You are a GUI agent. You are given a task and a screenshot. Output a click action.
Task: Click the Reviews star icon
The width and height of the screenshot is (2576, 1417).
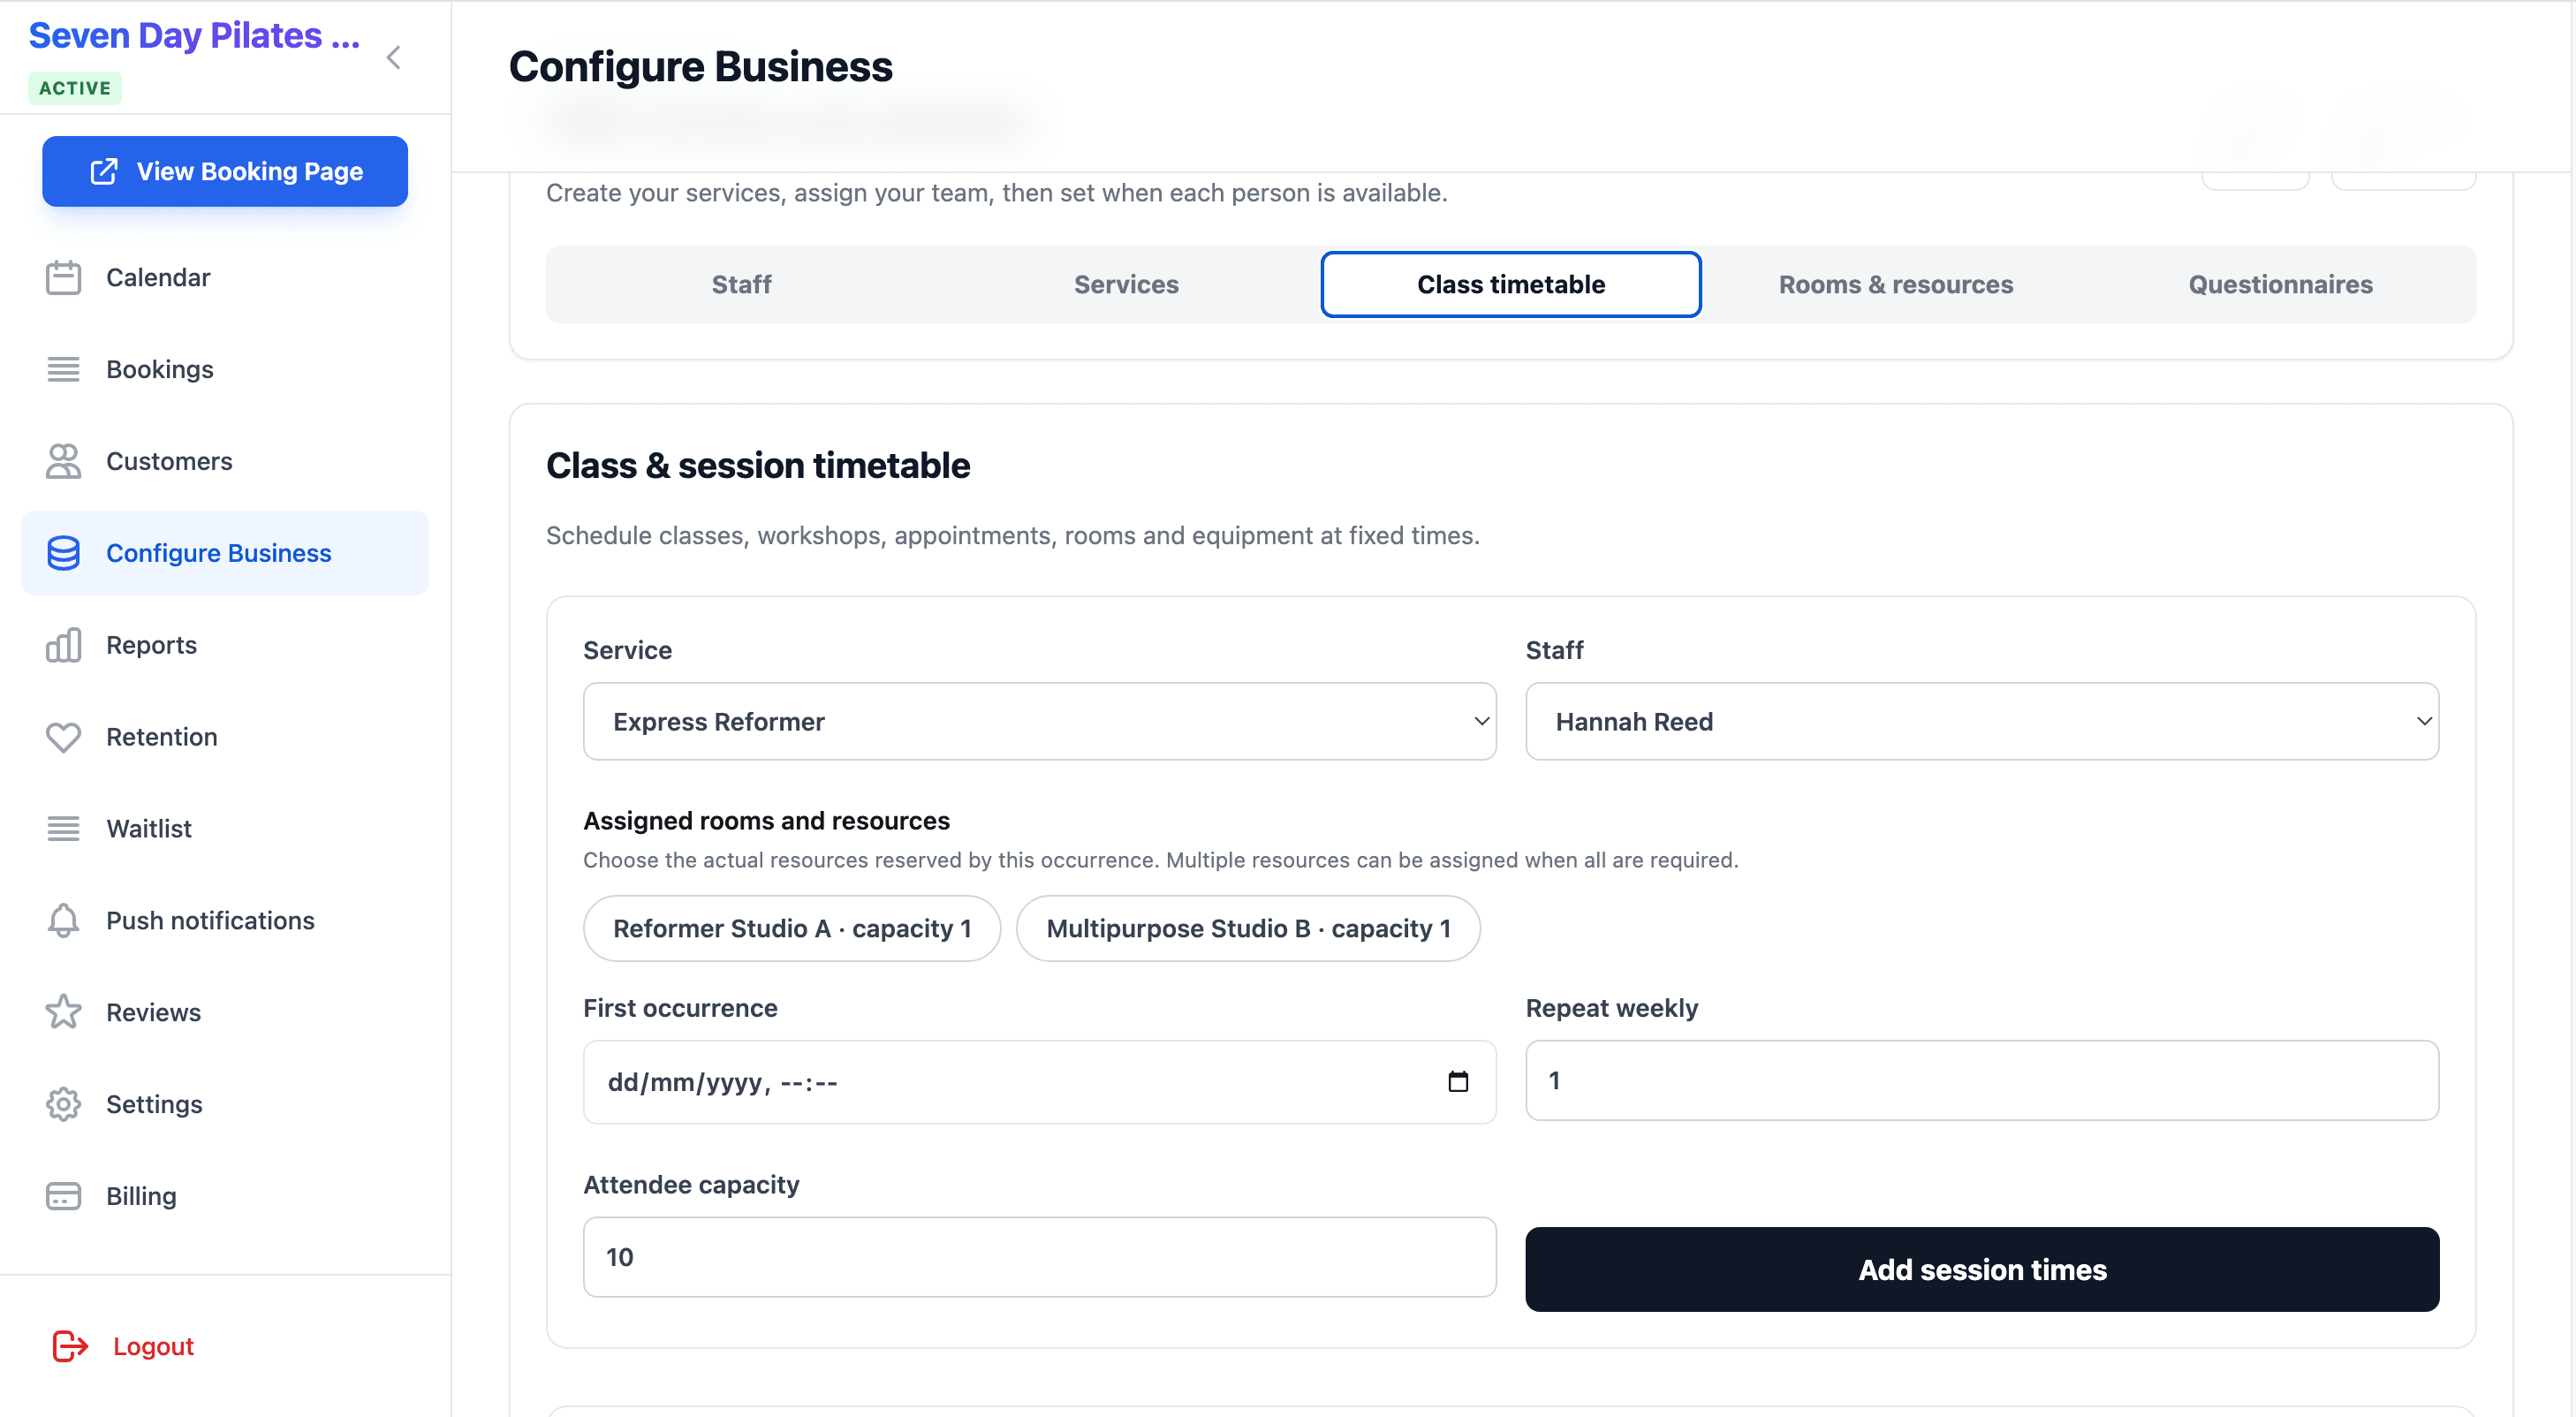(x=63, y=1012)
